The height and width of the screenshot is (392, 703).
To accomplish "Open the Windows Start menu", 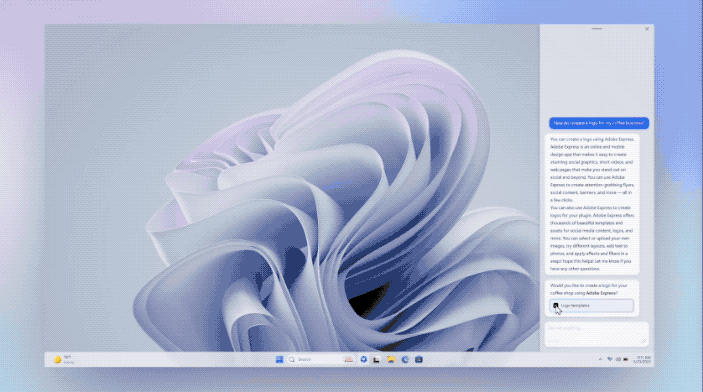I will point(279,359).
